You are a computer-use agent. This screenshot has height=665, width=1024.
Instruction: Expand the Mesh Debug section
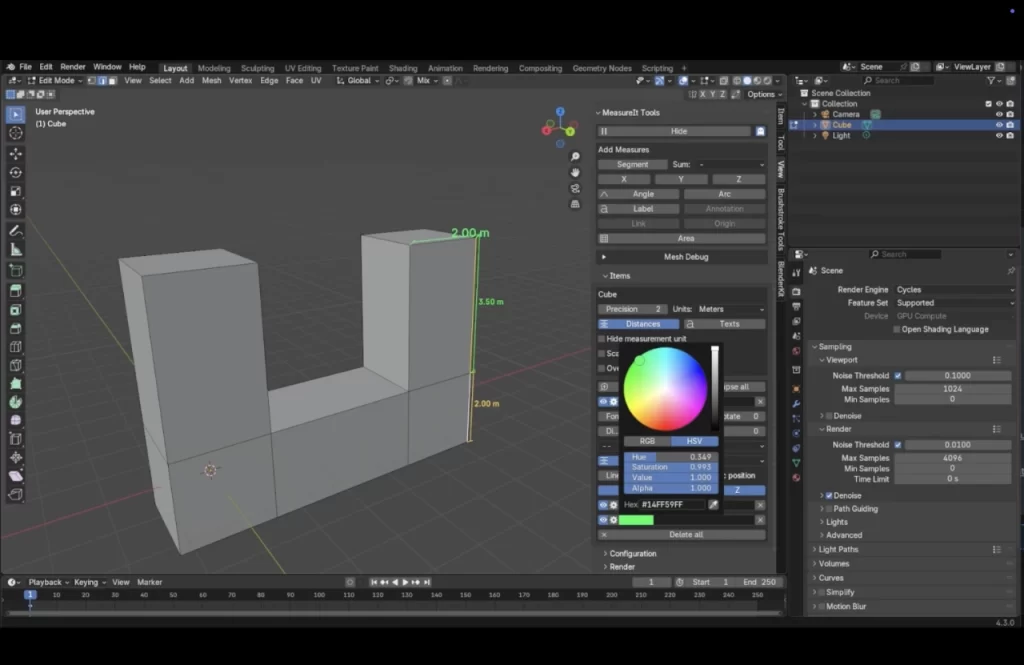[684, 257]
